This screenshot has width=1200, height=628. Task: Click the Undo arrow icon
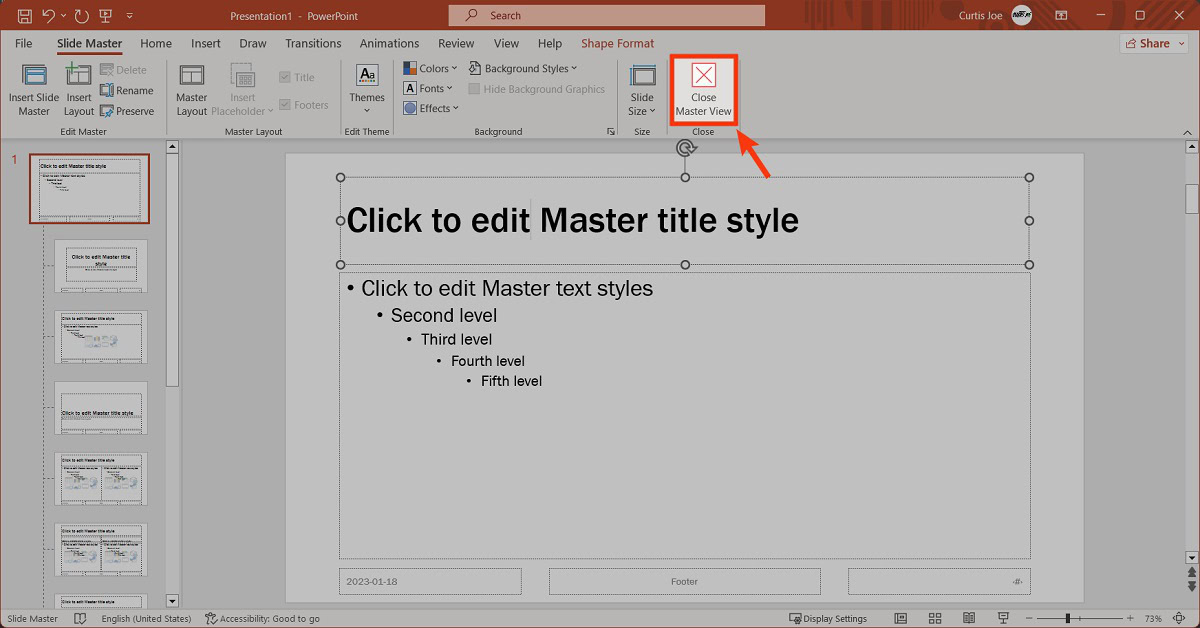(x=48, y=16)
